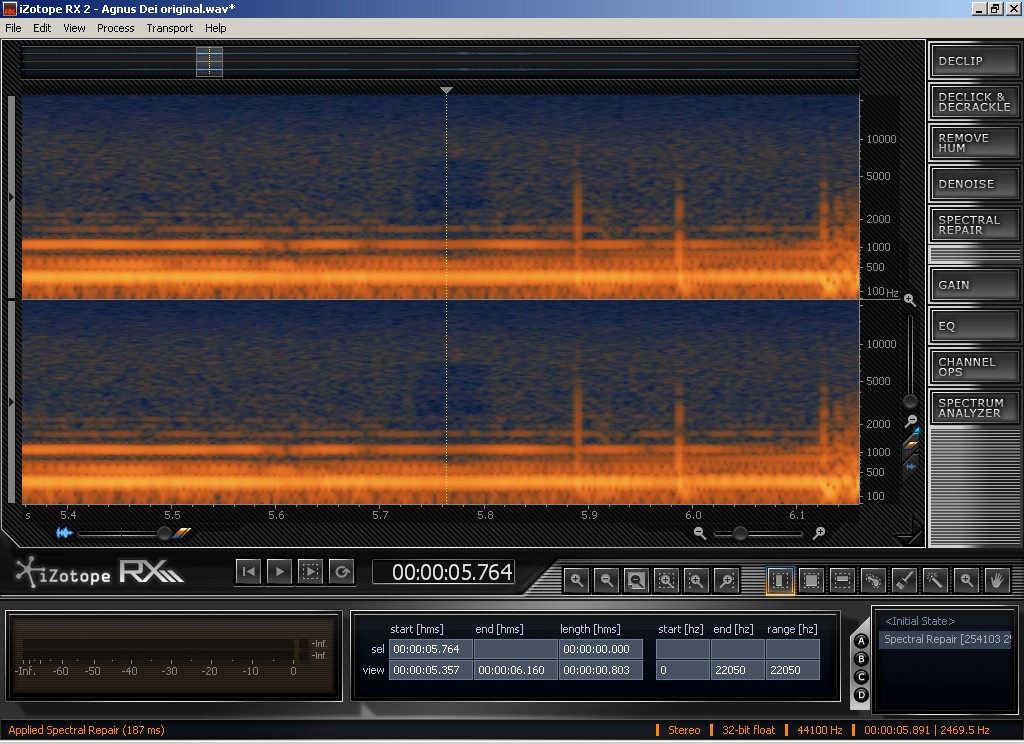Click the vertical frequency zoom-in magnifier

click(910, 300)
